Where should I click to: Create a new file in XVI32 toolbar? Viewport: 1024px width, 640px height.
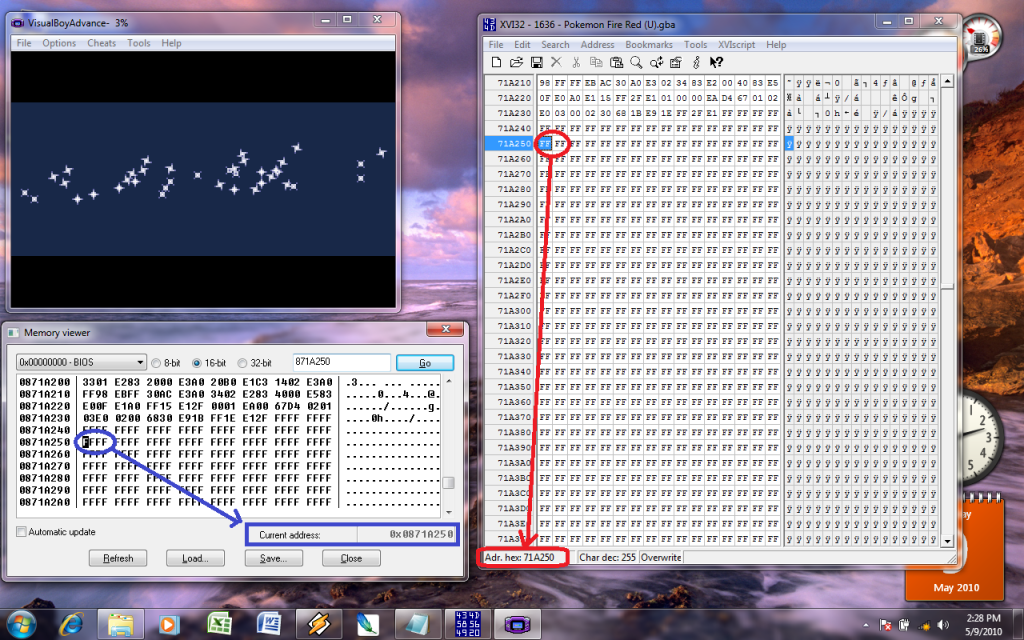pos(496,63)
